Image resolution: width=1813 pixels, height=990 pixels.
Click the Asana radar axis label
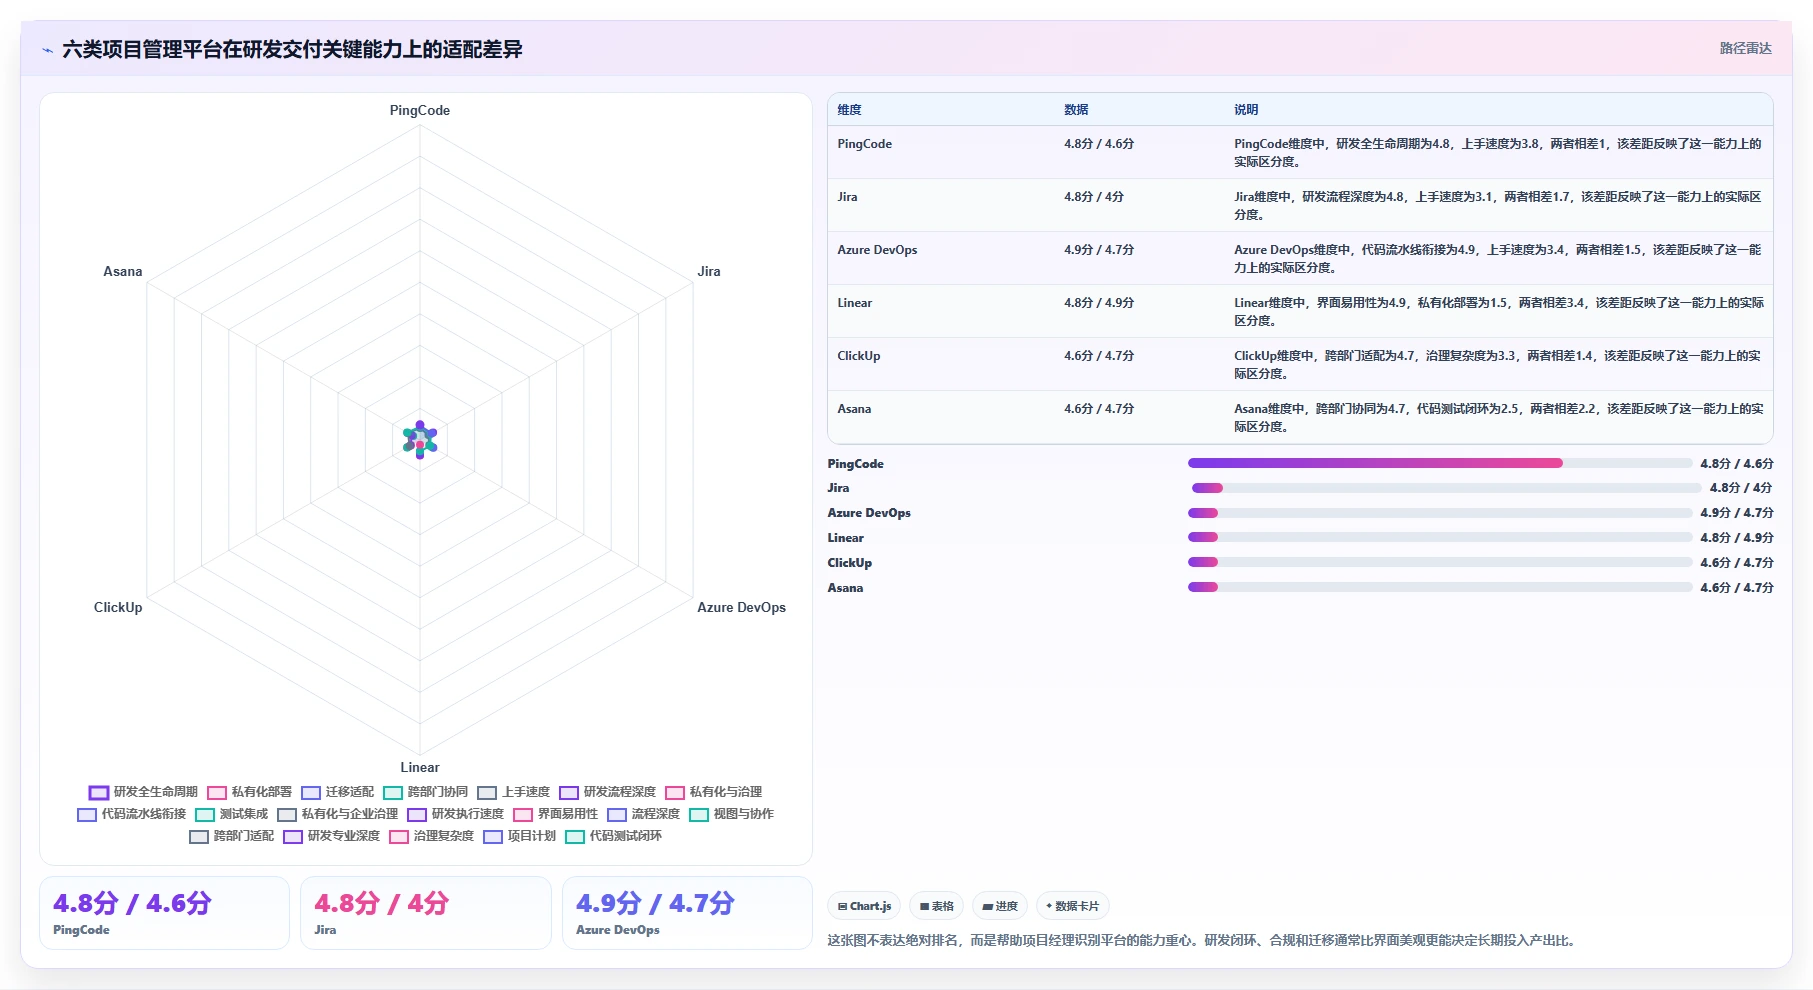point(123,271)
